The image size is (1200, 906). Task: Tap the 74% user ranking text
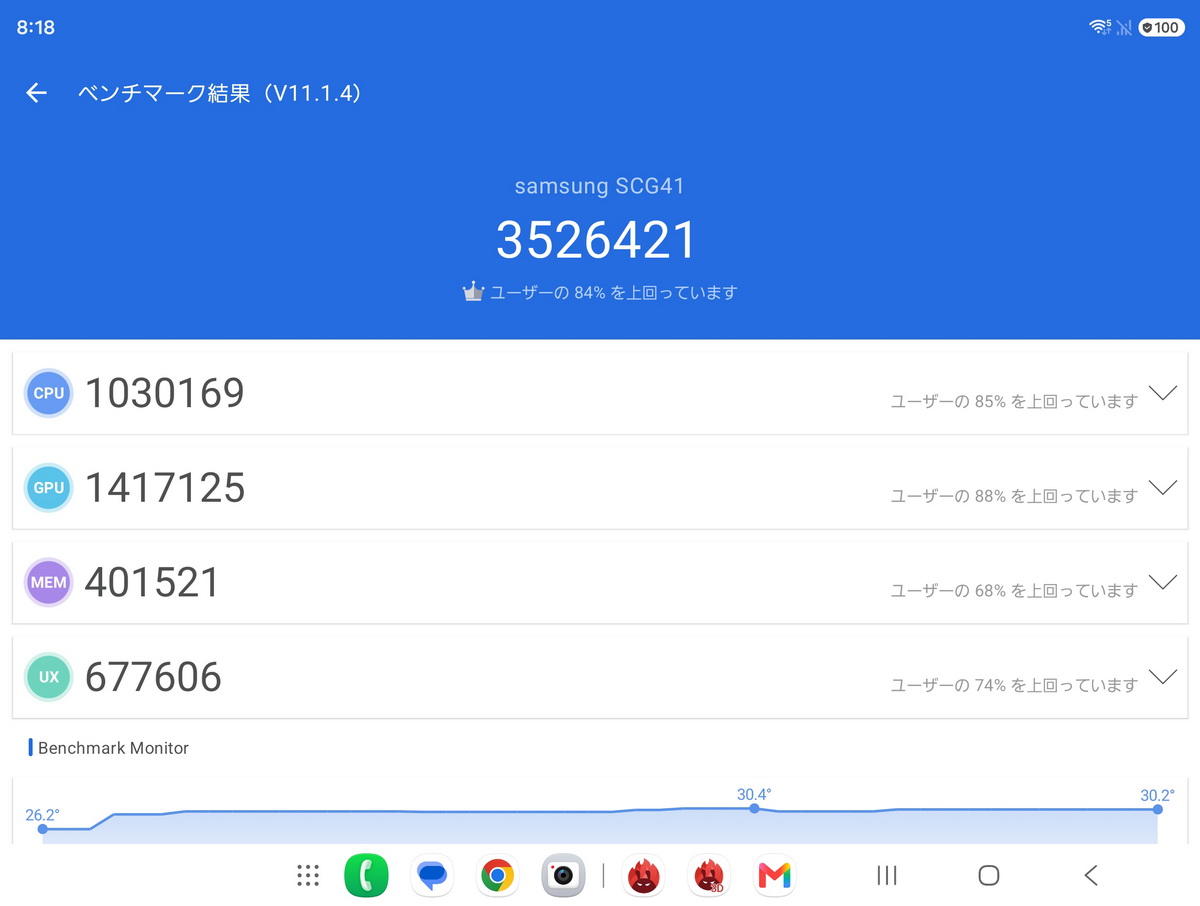click(x=1014, y=685)
